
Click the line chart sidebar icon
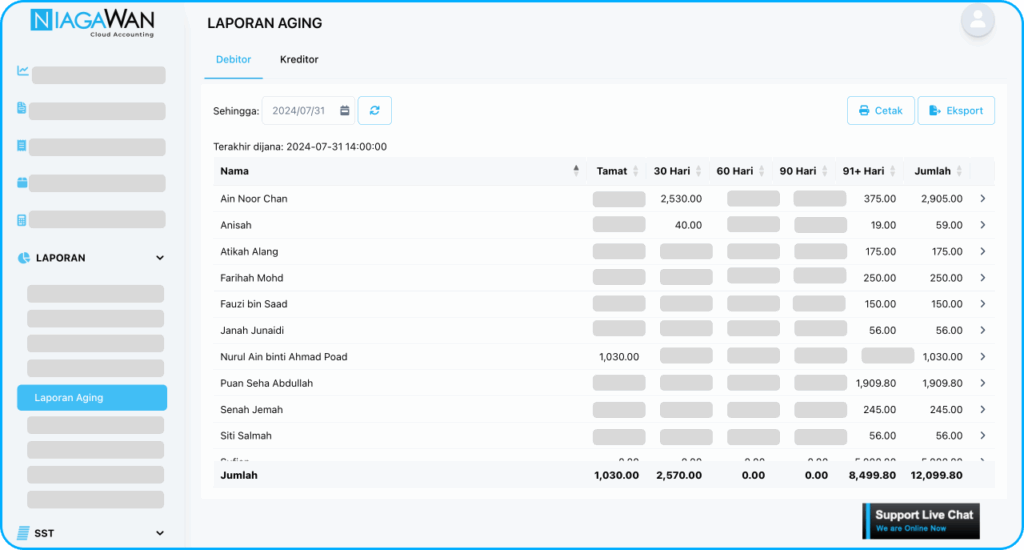click(x=23, y=70)
